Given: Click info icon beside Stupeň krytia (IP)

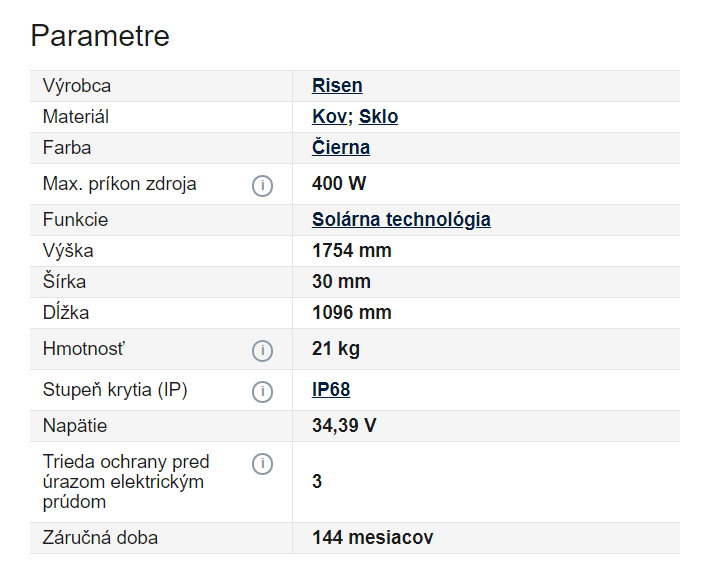Looking at the screenshot, I should 262,391.
